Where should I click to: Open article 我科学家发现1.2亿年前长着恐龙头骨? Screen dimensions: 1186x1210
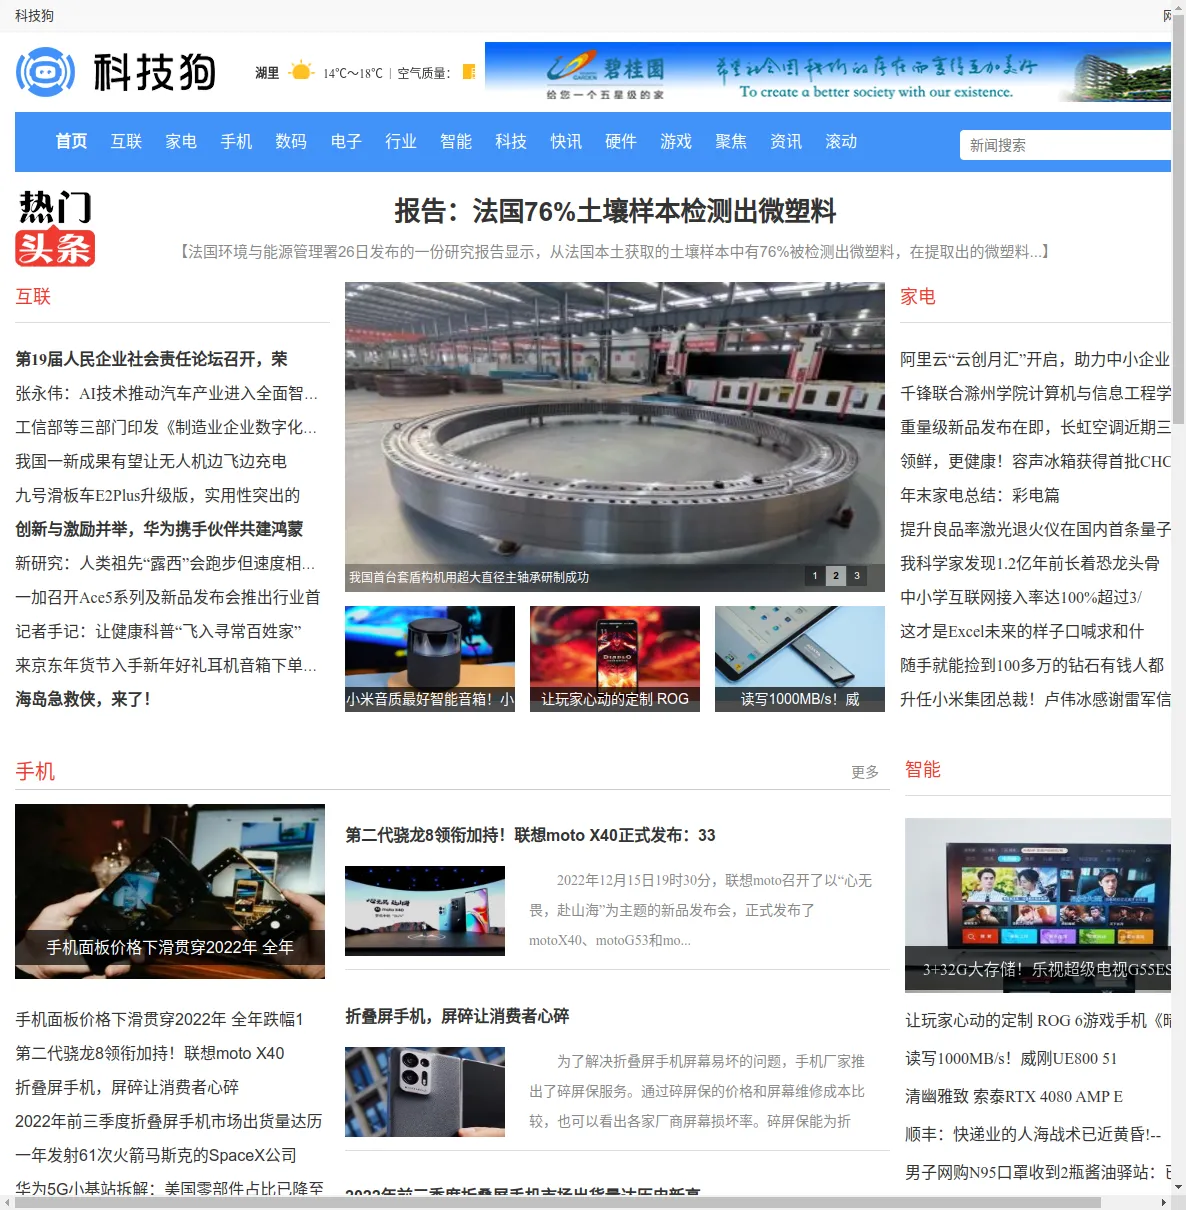point(1030,563)
